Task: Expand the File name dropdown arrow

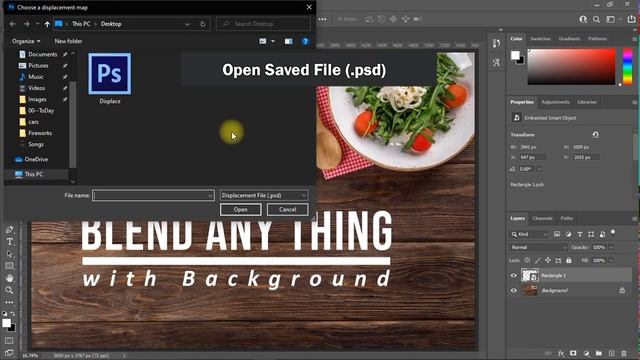Action: tap(210, 196)
